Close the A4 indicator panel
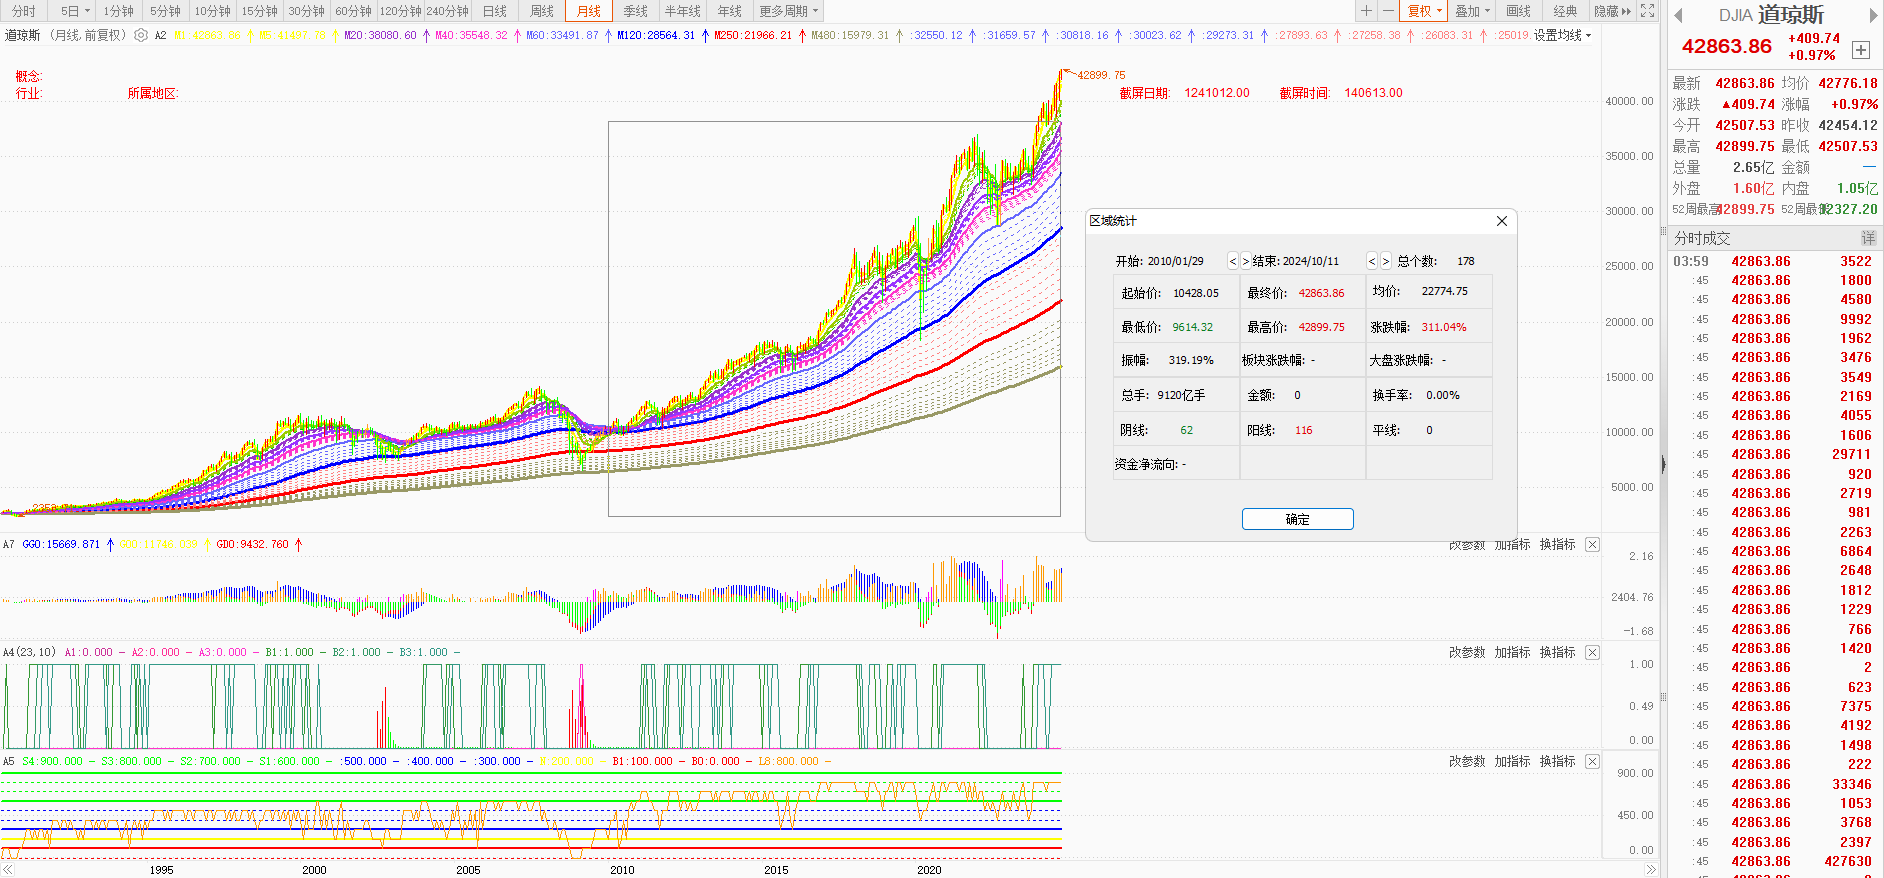 tap(1592, 652)
